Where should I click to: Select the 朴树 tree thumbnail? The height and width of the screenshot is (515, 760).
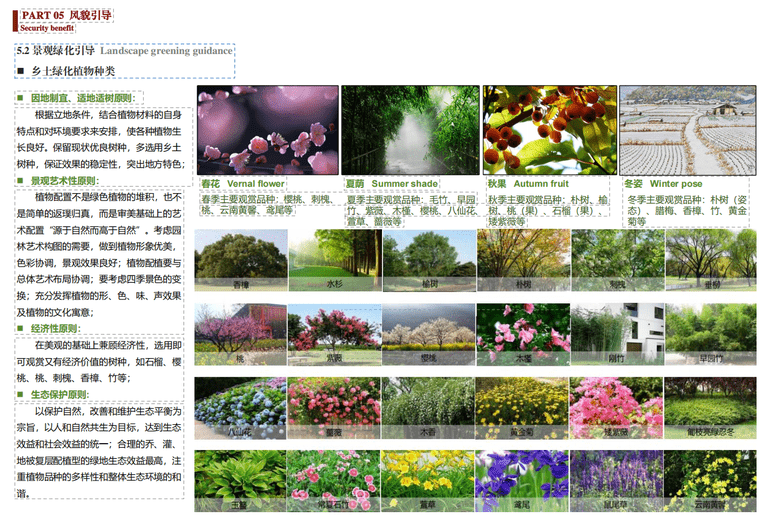523,260
